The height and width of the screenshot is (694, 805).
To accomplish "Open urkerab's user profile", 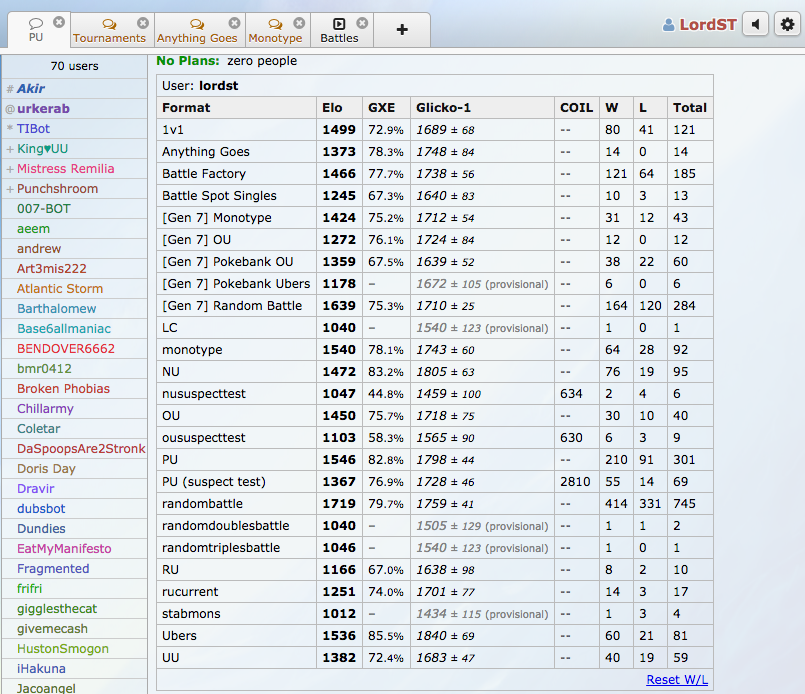I will click(44, 109).
